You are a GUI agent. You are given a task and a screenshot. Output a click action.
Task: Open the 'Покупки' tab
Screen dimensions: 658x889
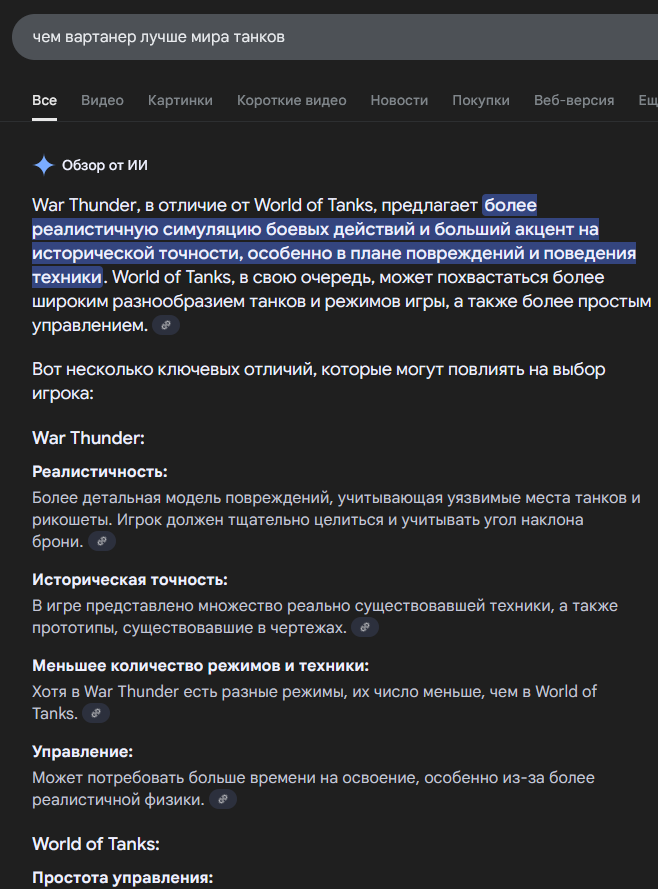(x=481, y=100)
